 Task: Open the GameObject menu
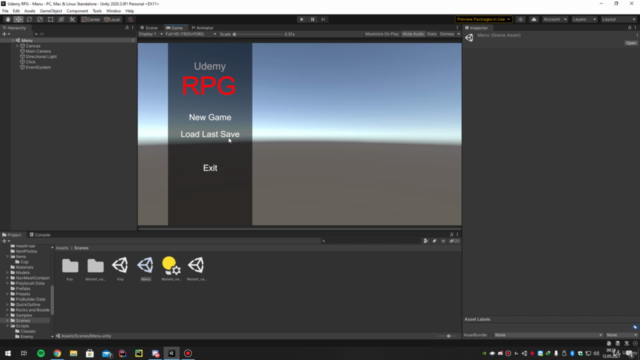tap(51, 11)
